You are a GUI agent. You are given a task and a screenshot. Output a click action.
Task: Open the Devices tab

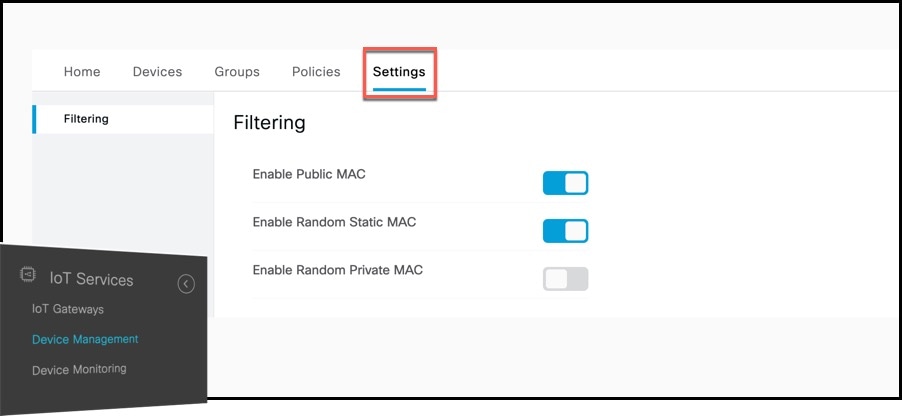pyautogui.click(x=158, y=72)
